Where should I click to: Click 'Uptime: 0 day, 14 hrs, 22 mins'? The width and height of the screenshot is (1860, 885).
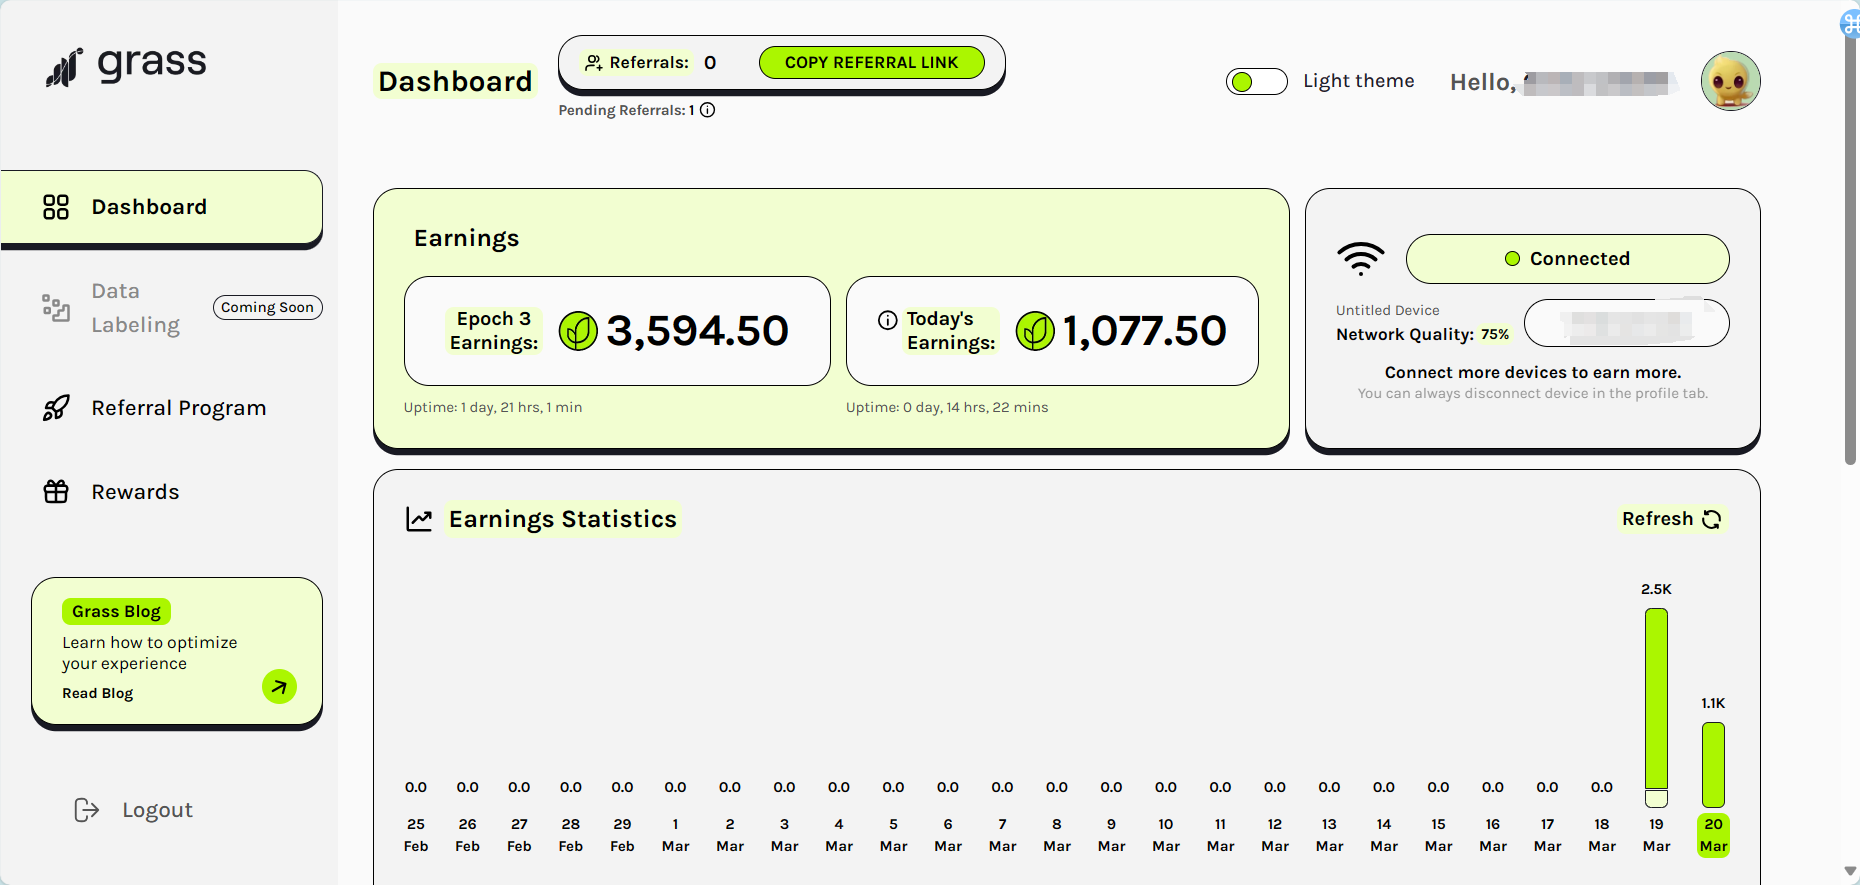click(947, 407)
